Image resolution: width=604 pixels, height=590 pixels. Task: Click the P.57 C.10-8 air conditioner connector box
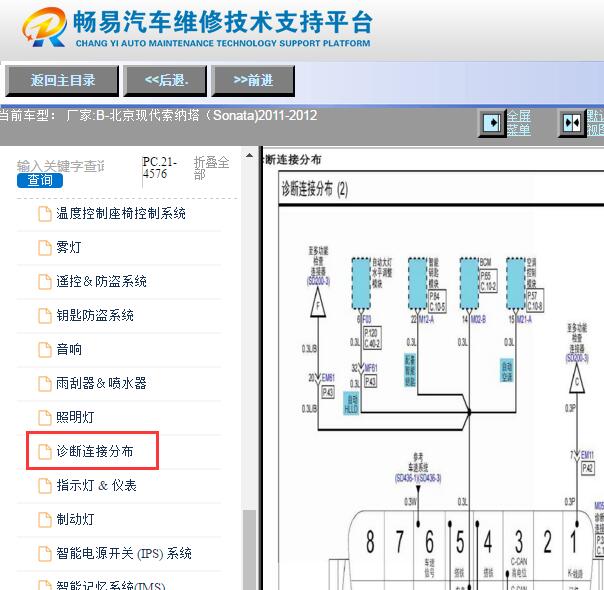[x=534, y=300]
